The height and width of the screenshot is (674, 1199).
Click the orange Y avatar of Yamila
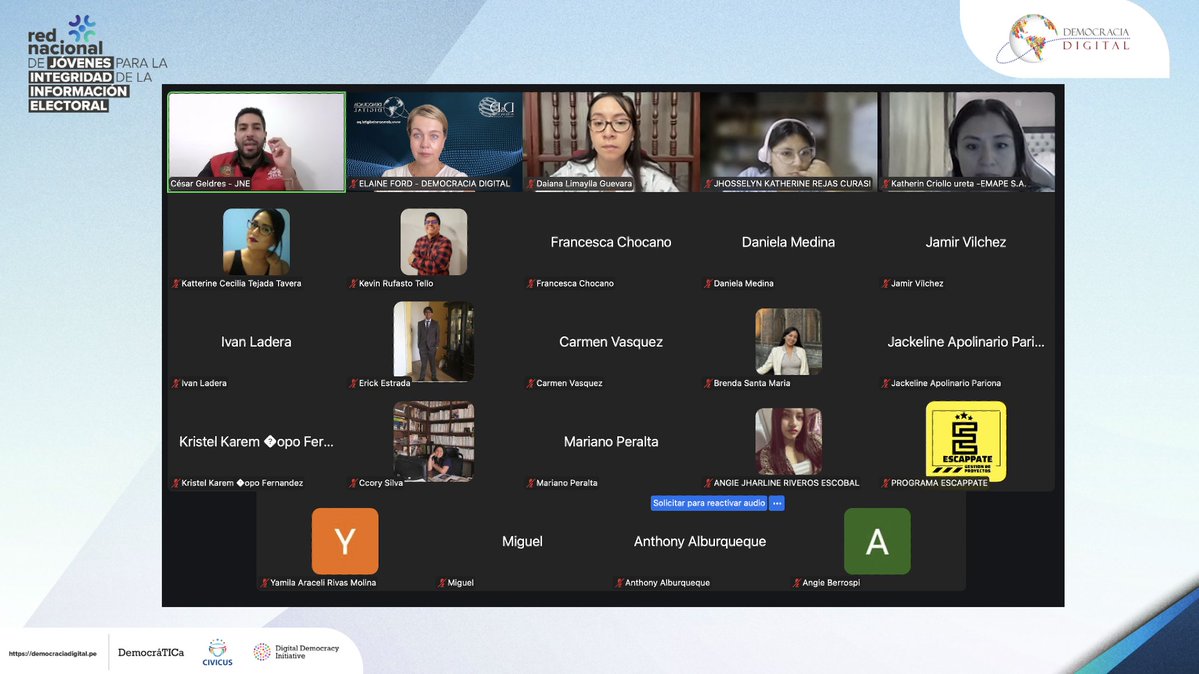pyautogui.click(x=345, y=541)
